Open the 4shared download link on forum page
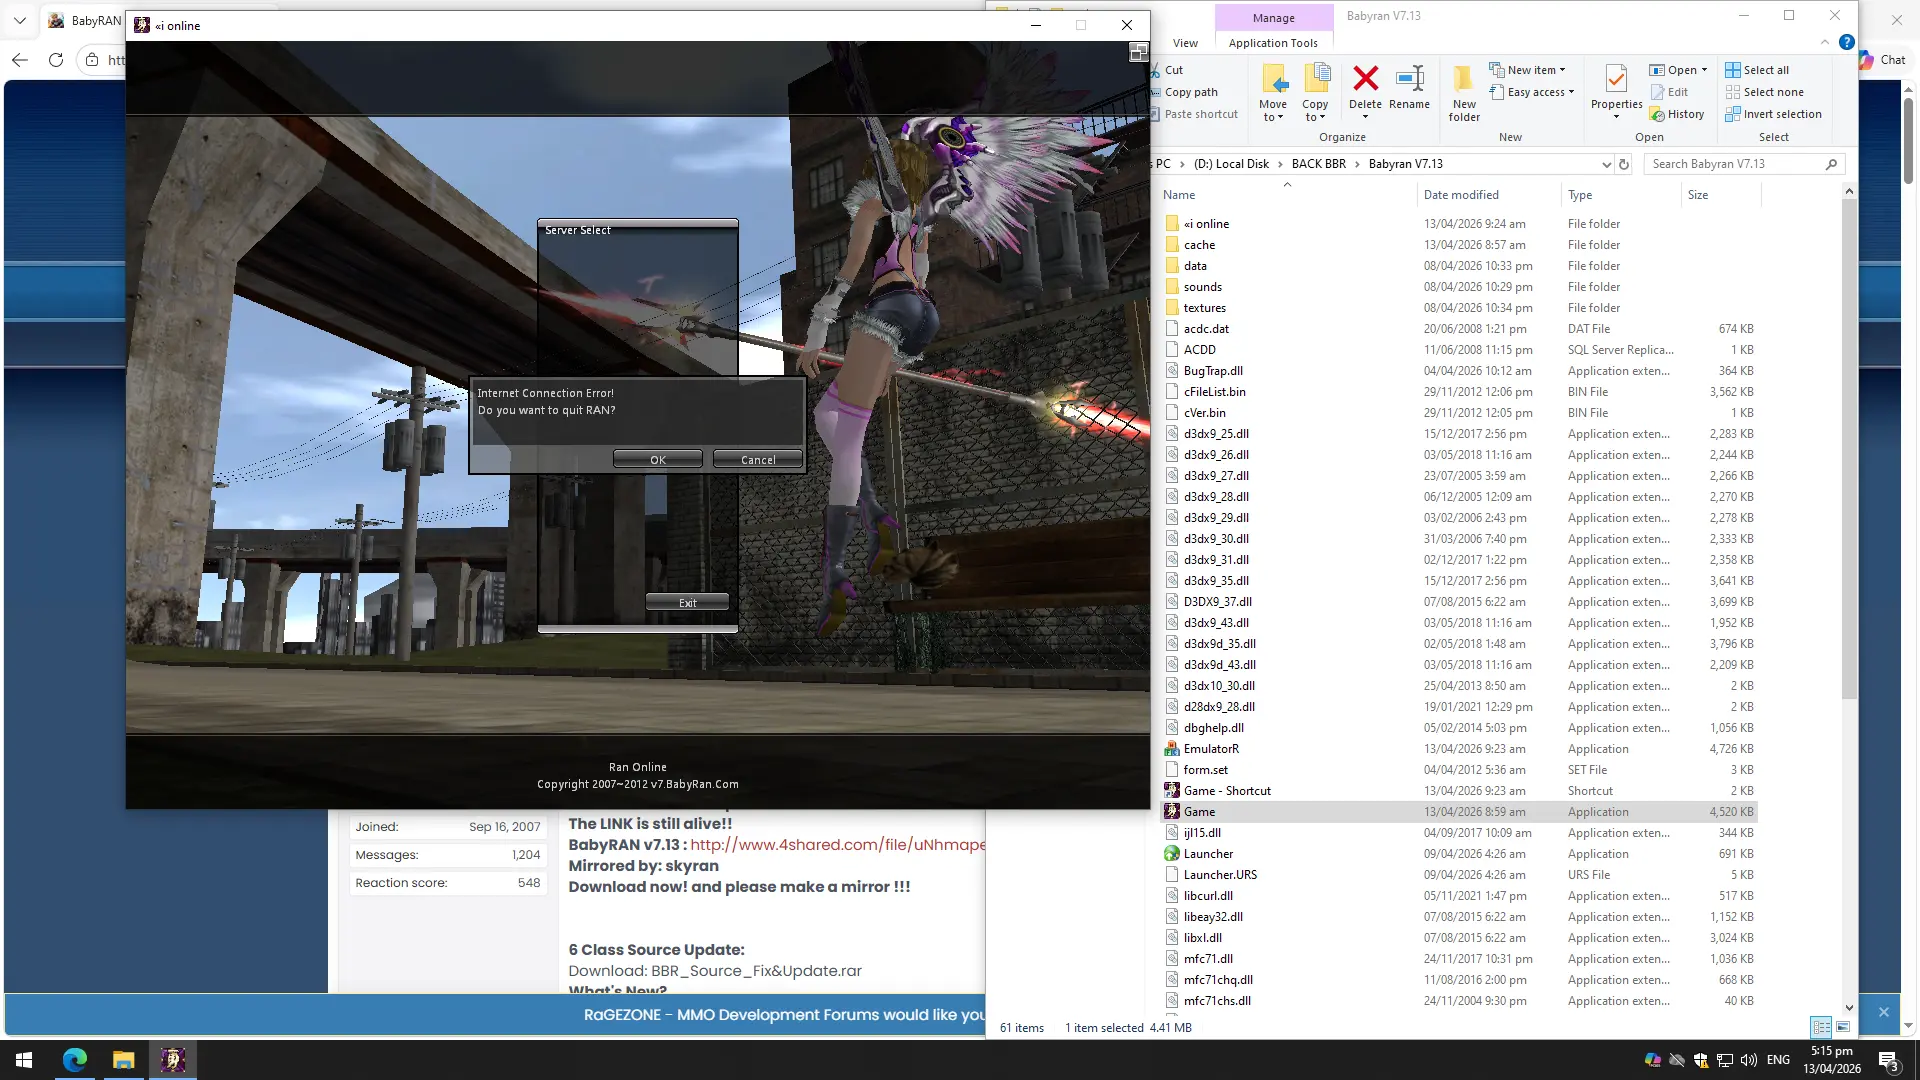 (837, 845)
